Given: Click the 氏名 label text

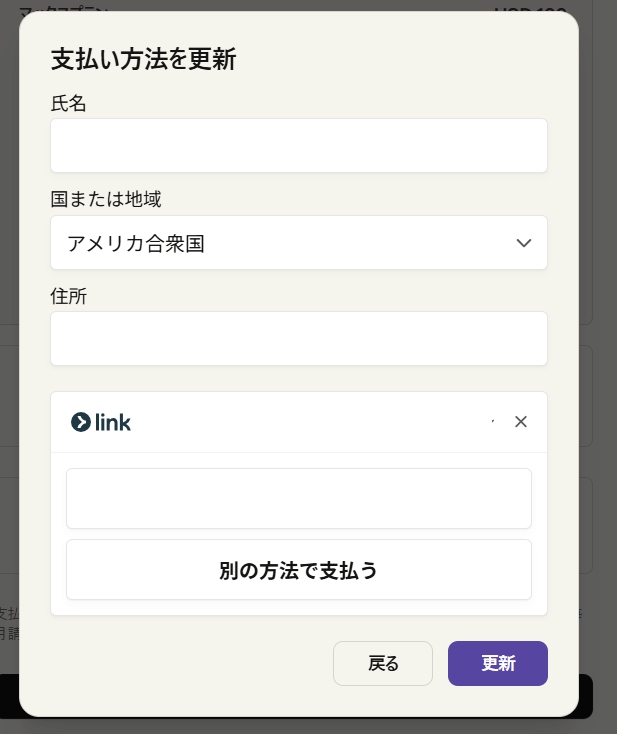Looking at the screenshot, I should coord(68,103).
